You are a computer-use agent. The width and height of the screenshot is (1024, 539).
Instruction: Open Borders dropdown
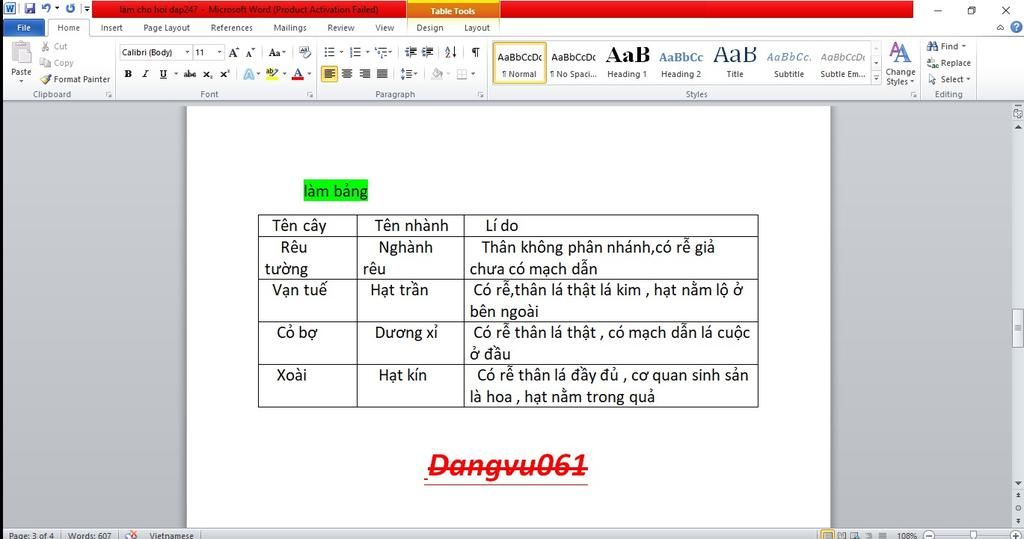[x=473, y=74]
